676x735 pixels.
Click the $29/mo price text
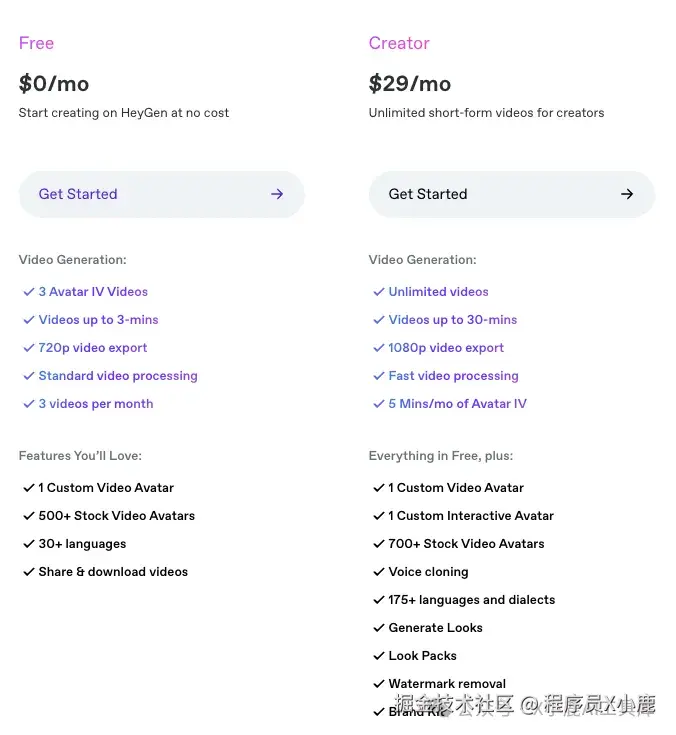[409, 84]
